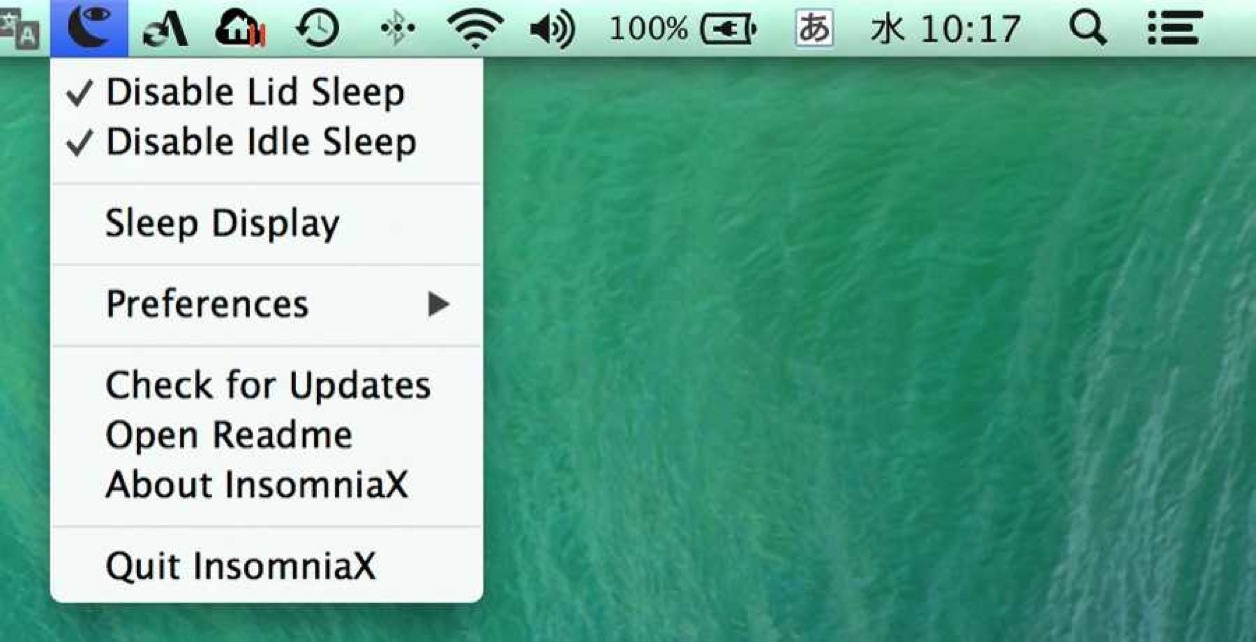Open the Wi-Fi status menu

point(475,29)
